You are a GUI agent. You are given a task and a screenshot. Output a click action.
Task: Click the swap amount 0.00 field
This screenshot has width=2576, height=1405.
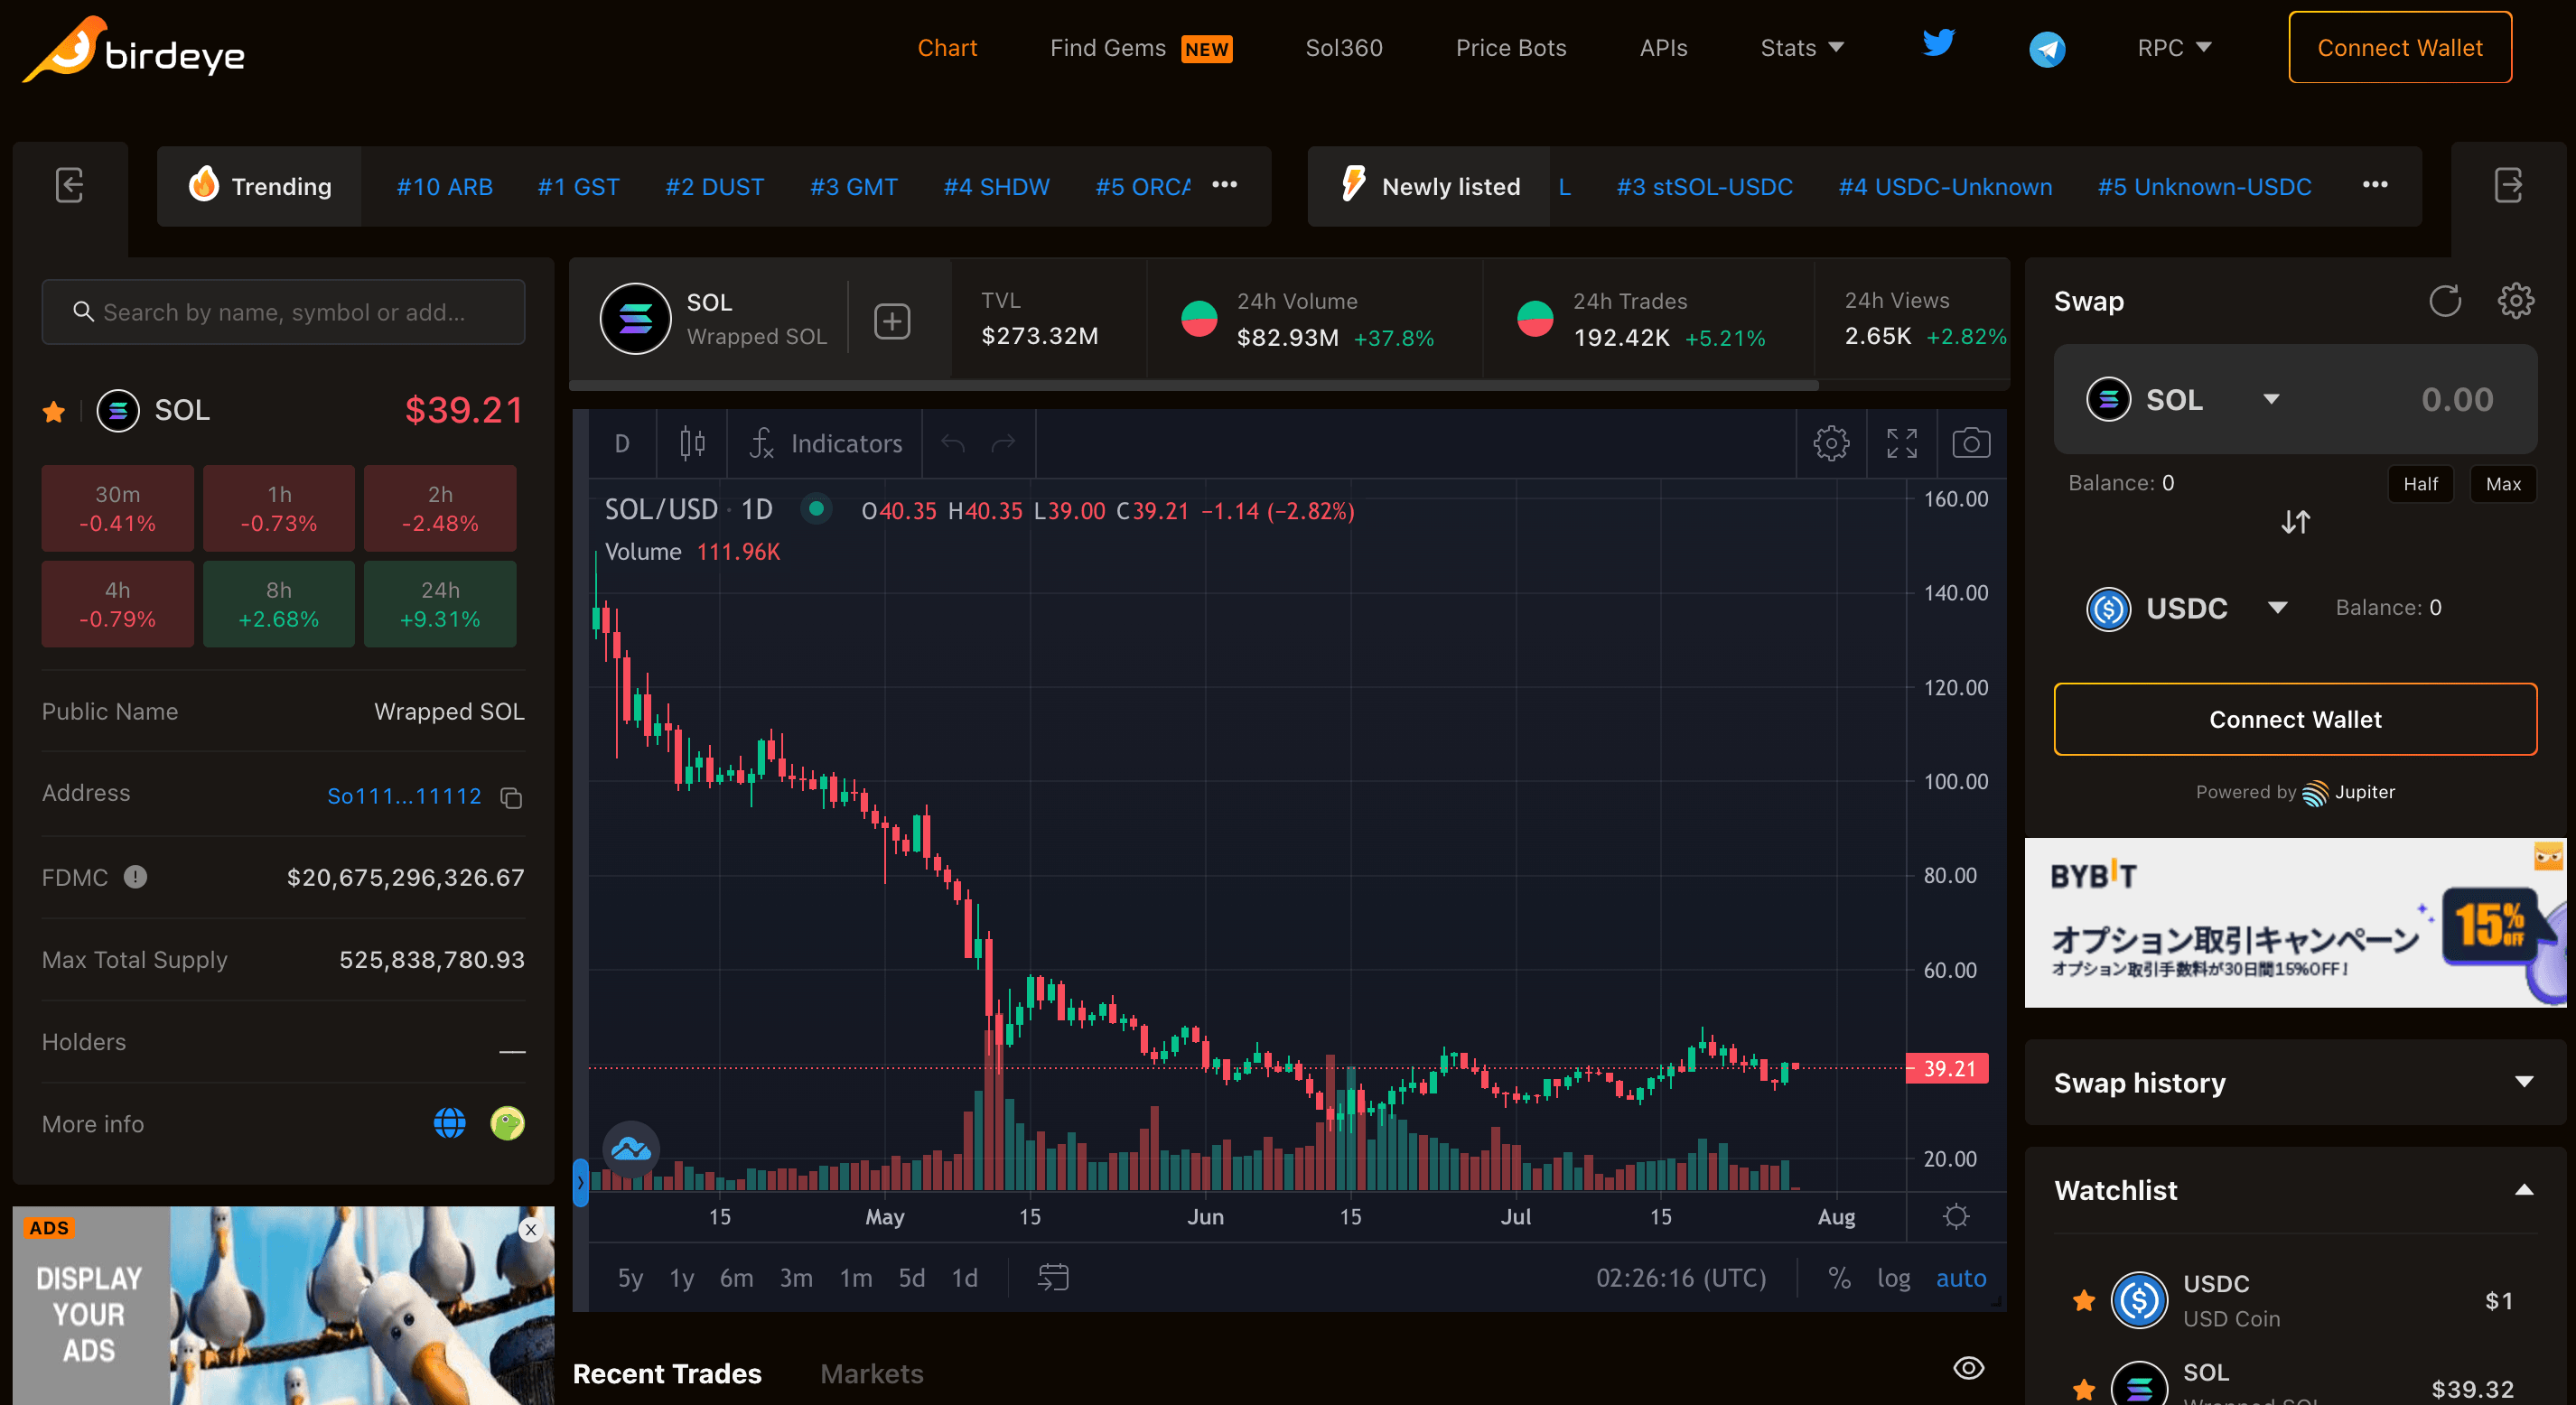pyautogui.click(x=2455, y=399)
